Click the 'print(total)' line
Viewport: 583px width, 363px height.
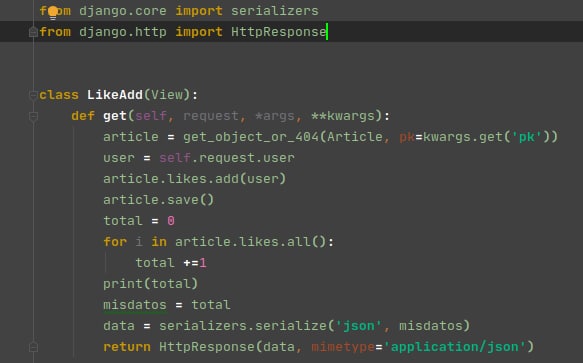[151, 284]
